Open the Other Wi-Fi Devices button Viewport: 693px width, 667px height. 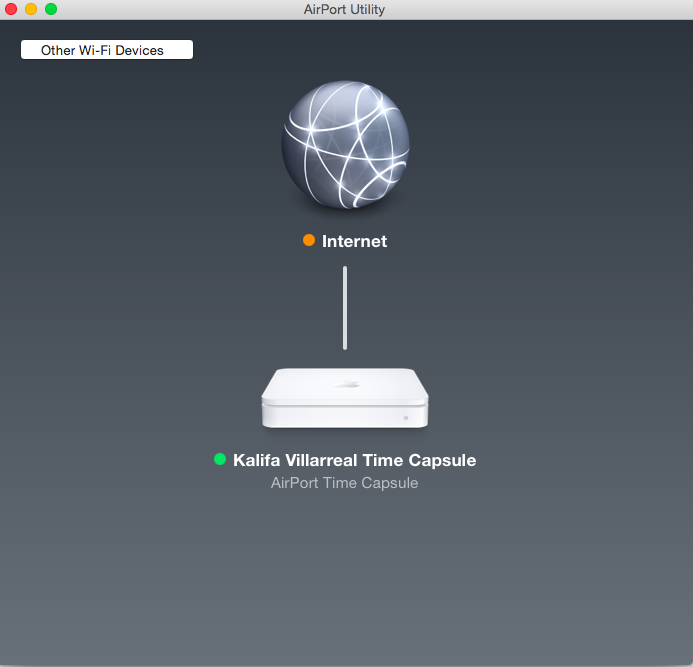click(107, 50)
